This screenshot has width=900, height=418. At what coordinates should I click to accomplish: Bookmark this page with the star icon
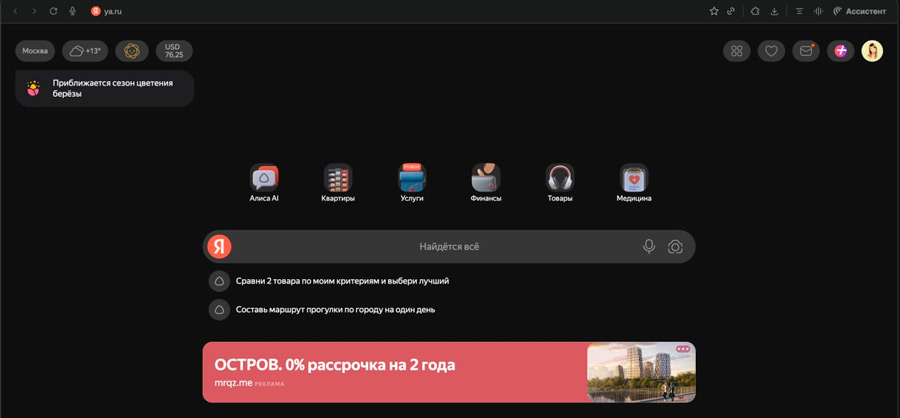714,11
